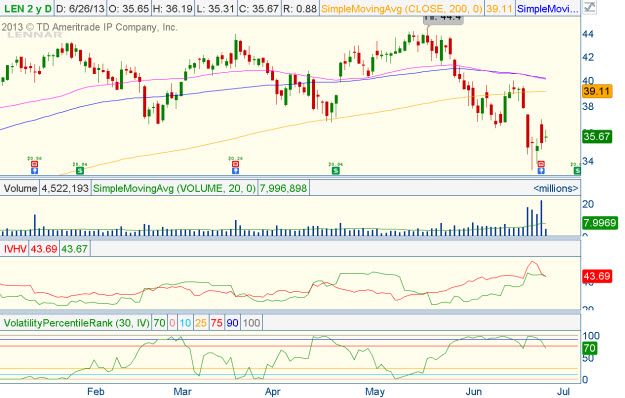Click the green dividend icon in late April
The width and height of the screenshot is (625, 398).
pyautogui.click(x=336, y=171)
